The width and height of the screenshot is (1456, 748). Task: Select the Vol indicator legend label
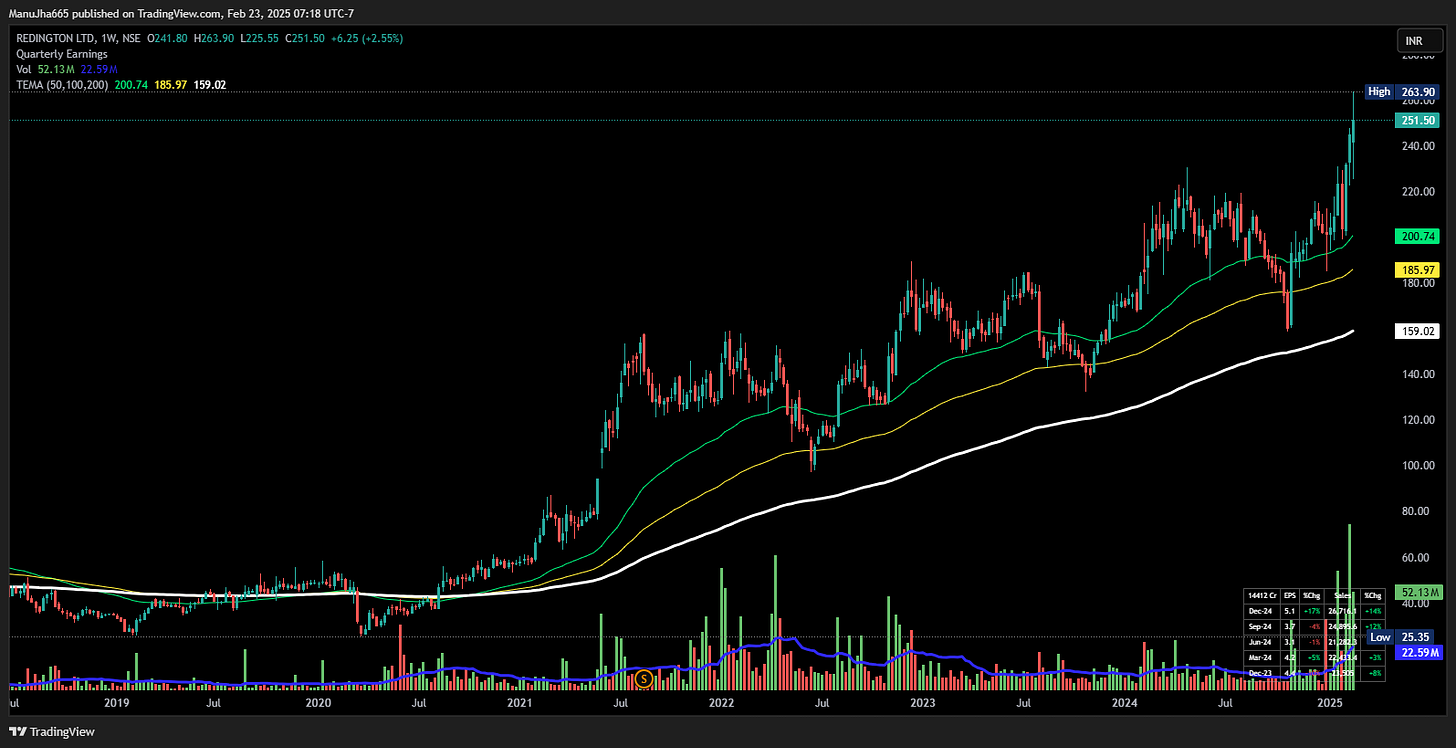pyautogui.click(x=24, y=69)
